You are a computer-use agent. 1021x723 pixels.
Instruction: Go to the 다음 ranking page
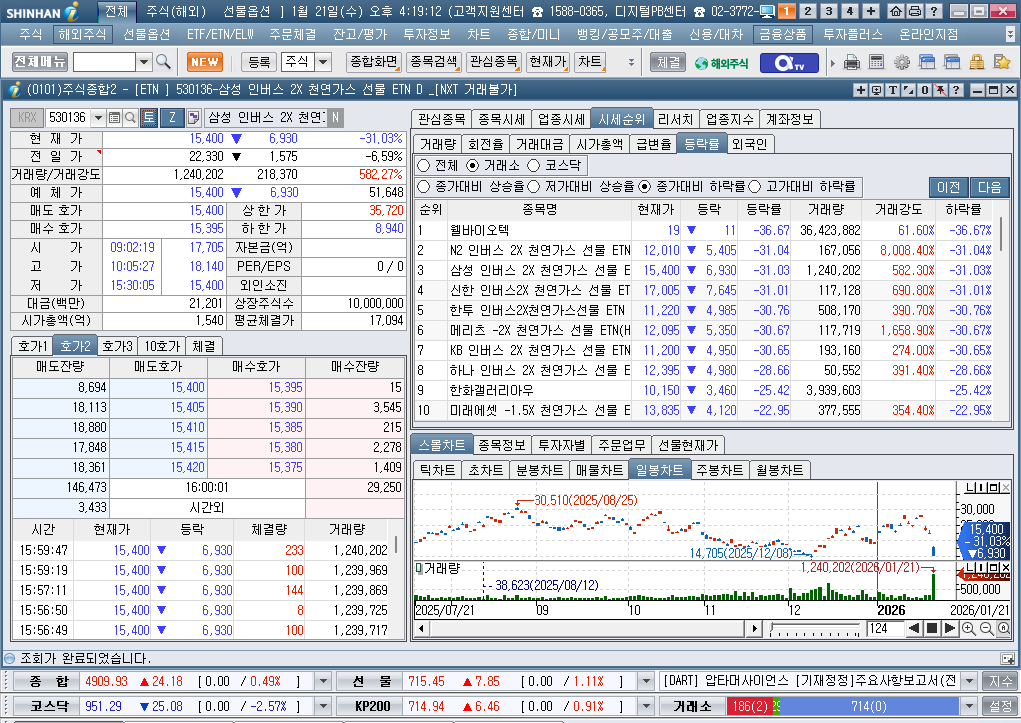point(989,188)
